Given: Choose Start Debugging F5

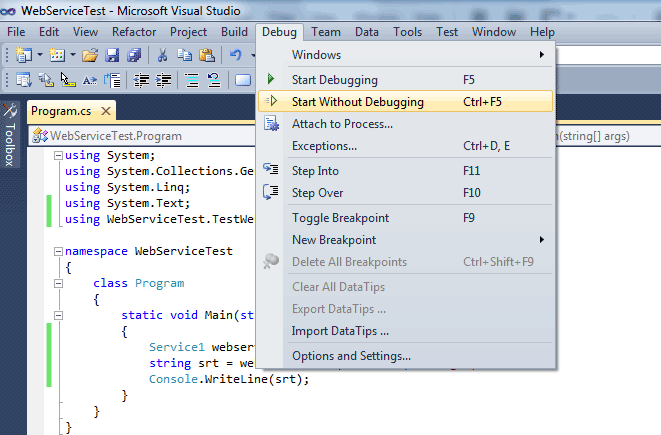Looking at the screenshot, I should (x=406, y=80).
